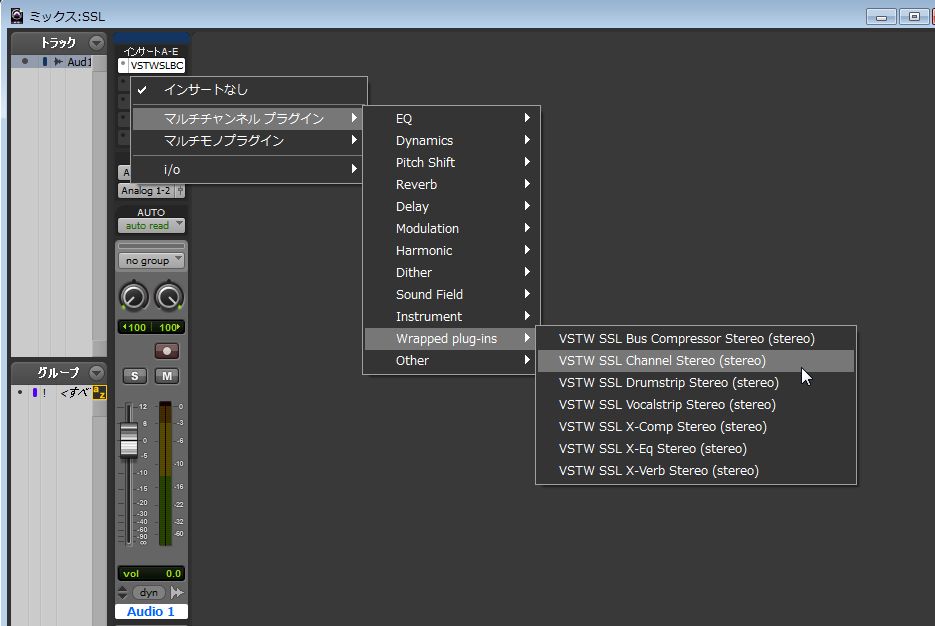Viewport: 935px width, 626px height.
Task: Open the Instrument plug-in category
Action: (x=451, y=317)
